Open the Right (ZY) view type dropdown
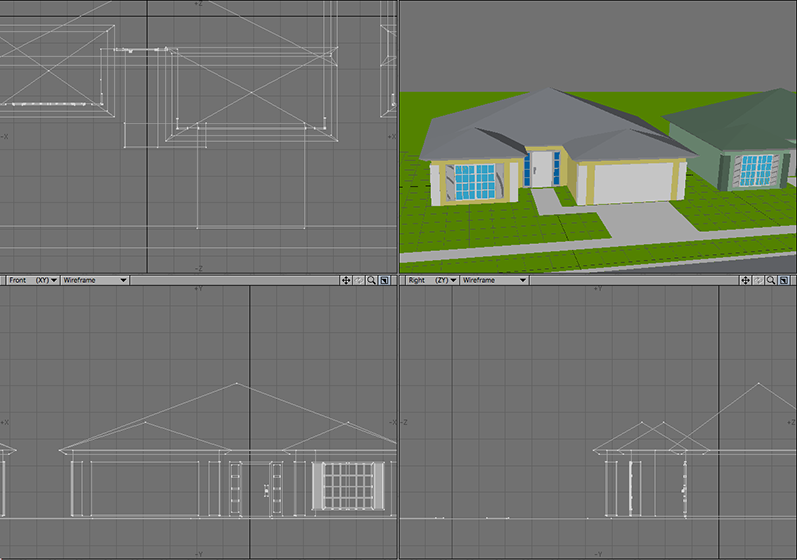This screenshot has width=797, height=560. click(431, 281)
